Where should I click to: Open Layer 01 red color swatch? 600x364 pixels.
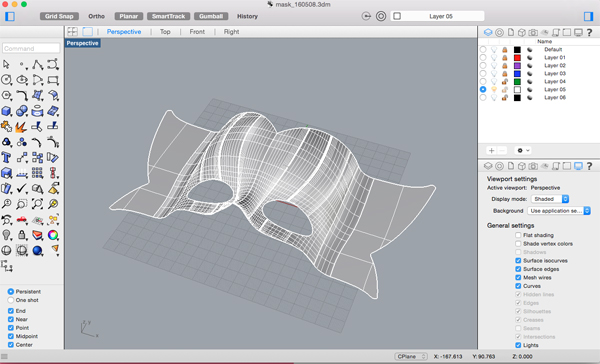517,57
